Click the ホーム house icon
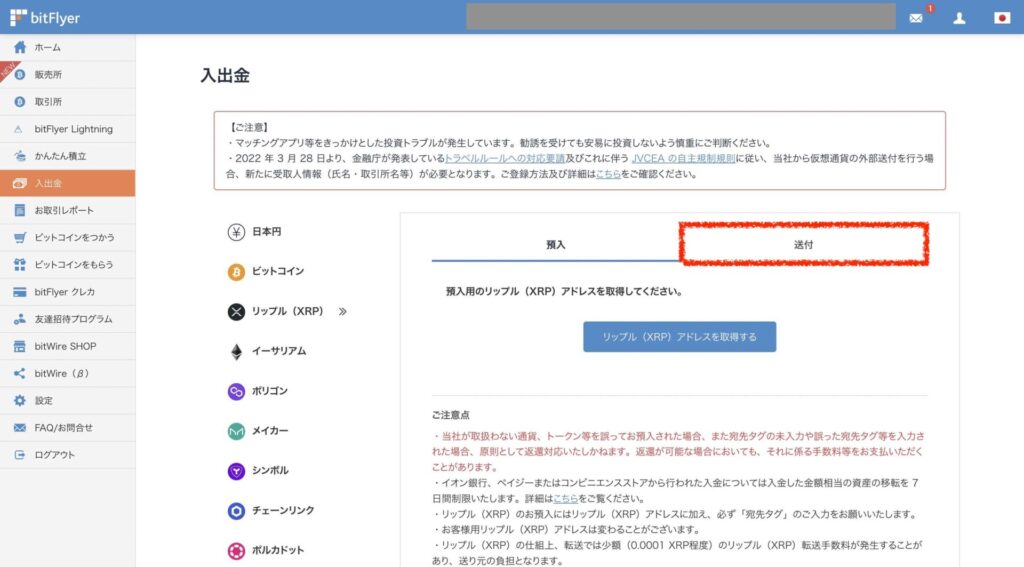The width and height of the screenshot is (1024, 567). (20, 47)
